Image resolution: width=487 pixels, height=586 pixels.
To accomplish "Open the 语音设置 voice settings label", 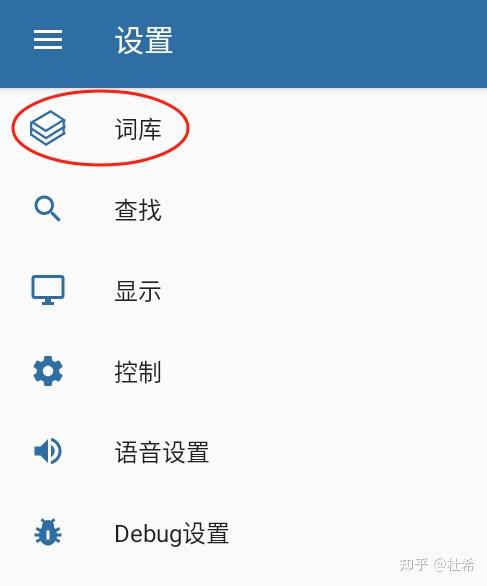I will (161, 453).
